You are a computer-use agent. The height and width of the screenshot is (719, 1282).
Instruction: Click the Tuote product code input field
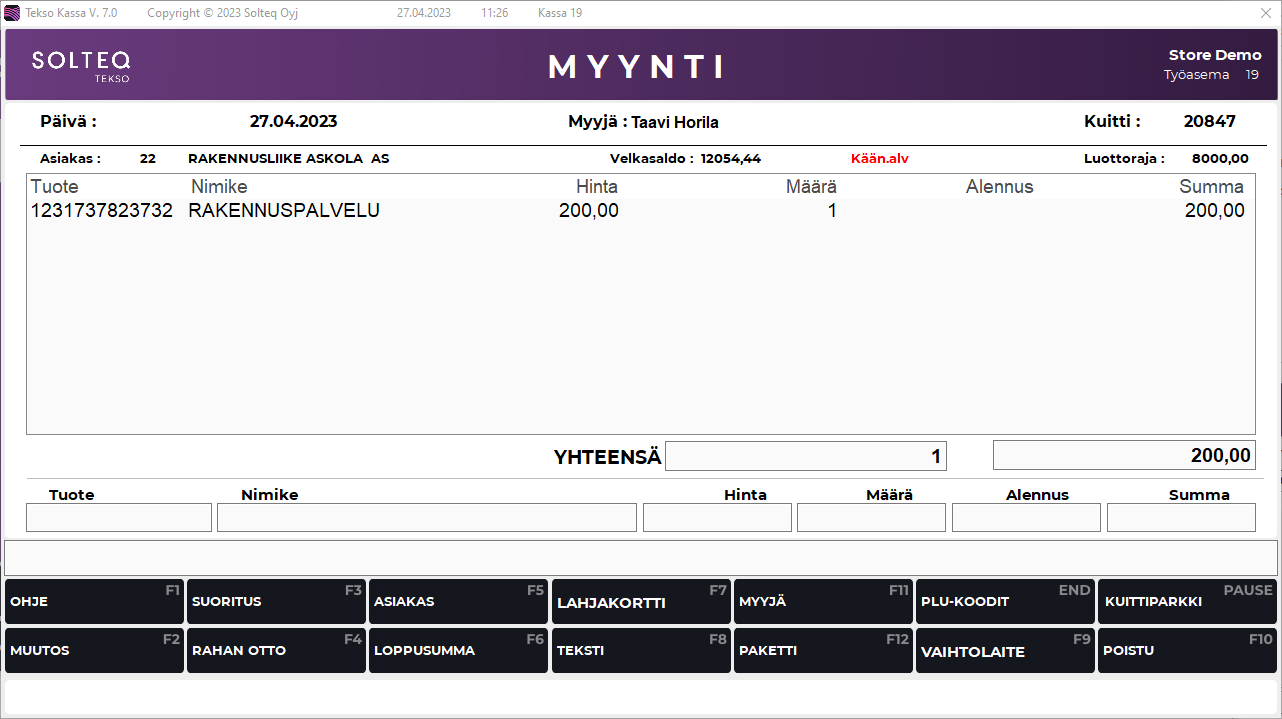(x=119, y=518)
